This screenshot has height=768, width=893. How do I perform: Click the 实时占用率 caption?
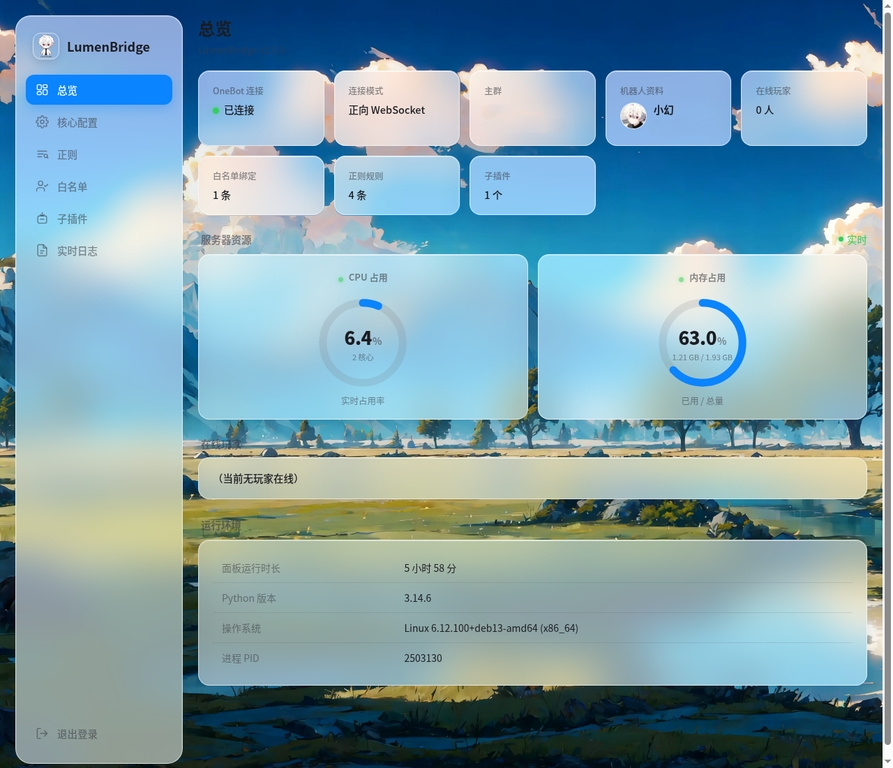pos(363,401)
